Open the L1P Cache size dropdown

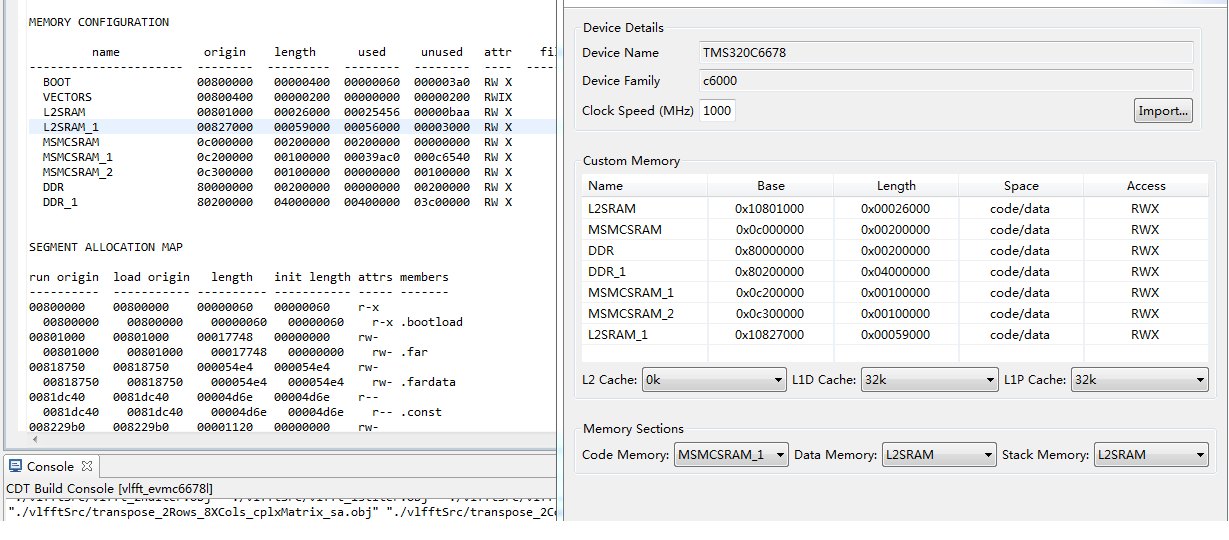point(1139,380)
